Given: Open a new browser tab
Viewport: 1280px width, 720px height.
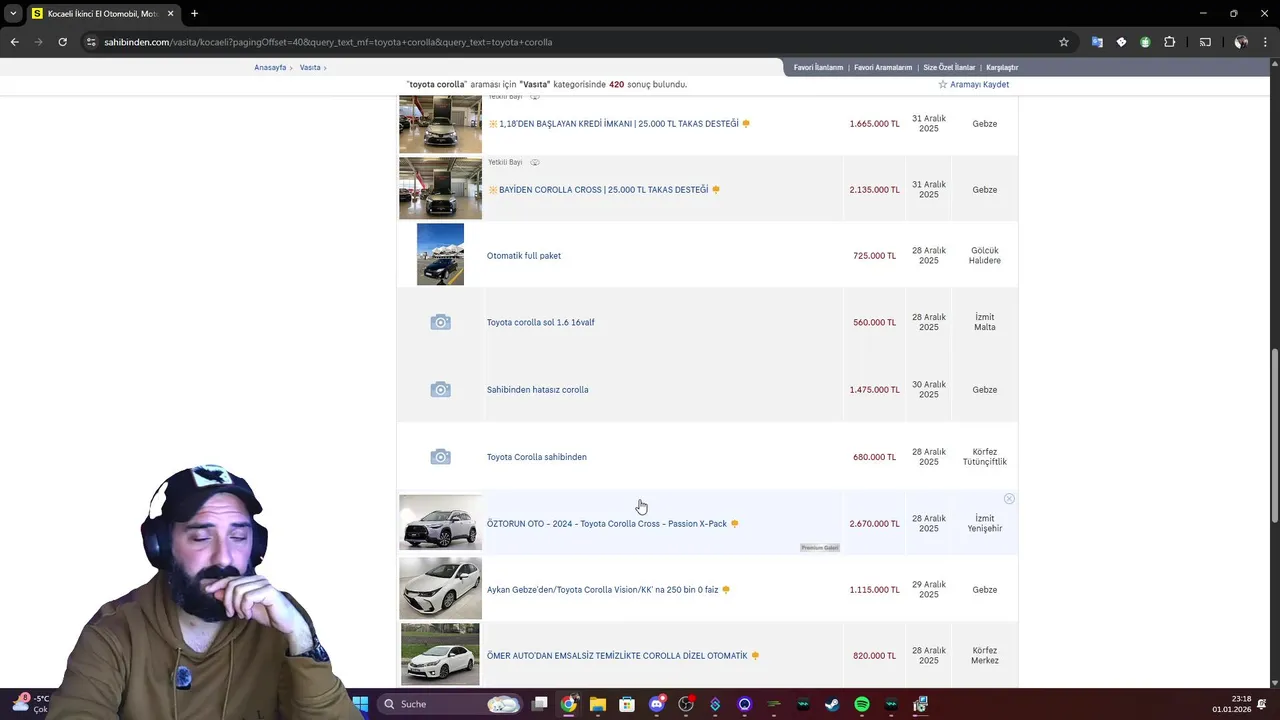Looking at the screenshot, I should pos(194,13).
